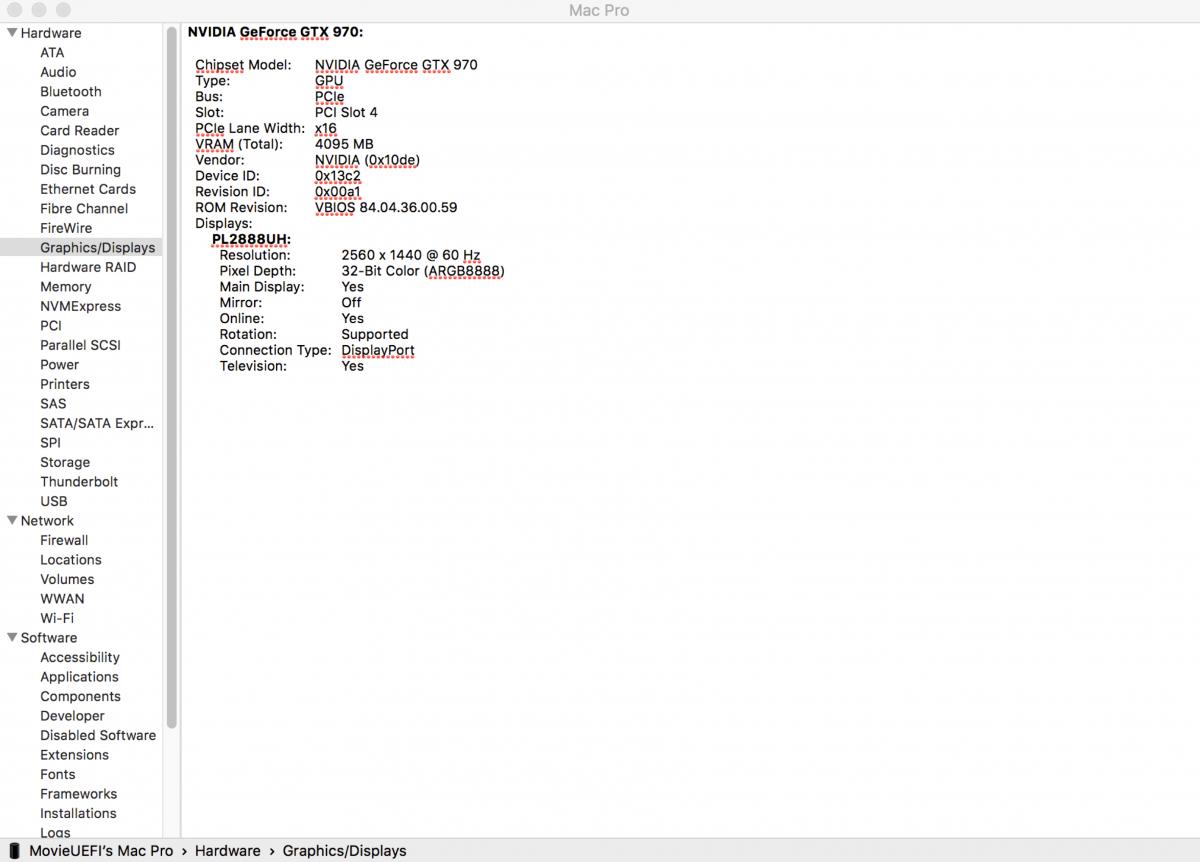Screen dimensions: 1200x862
Task: Select WWAN under Network
Action: 62,599
